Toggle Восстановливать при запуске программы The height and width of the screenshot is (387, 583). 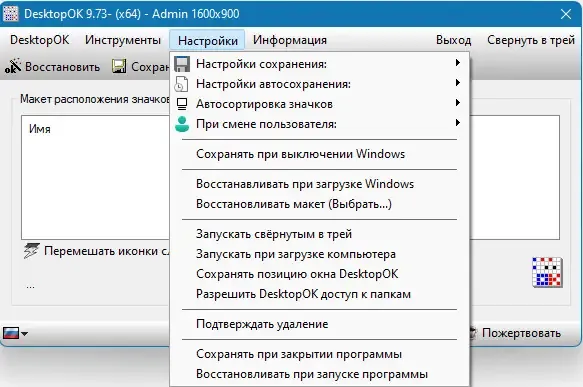[x=320, y=375]
